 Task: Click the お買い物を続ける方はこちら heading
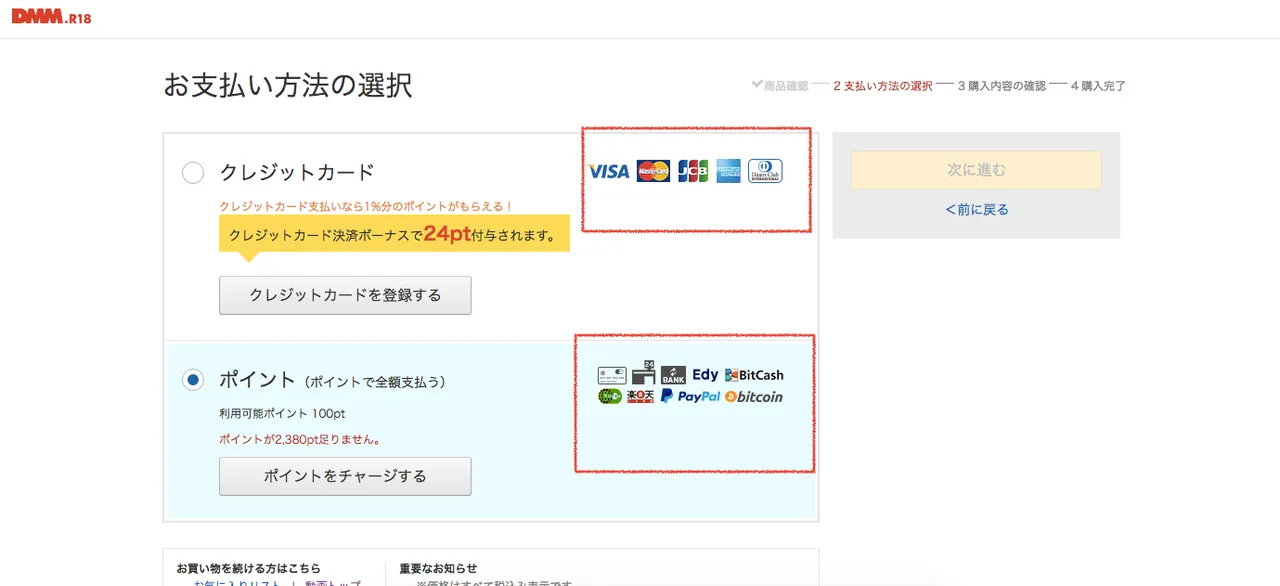[x=249, y=568]
